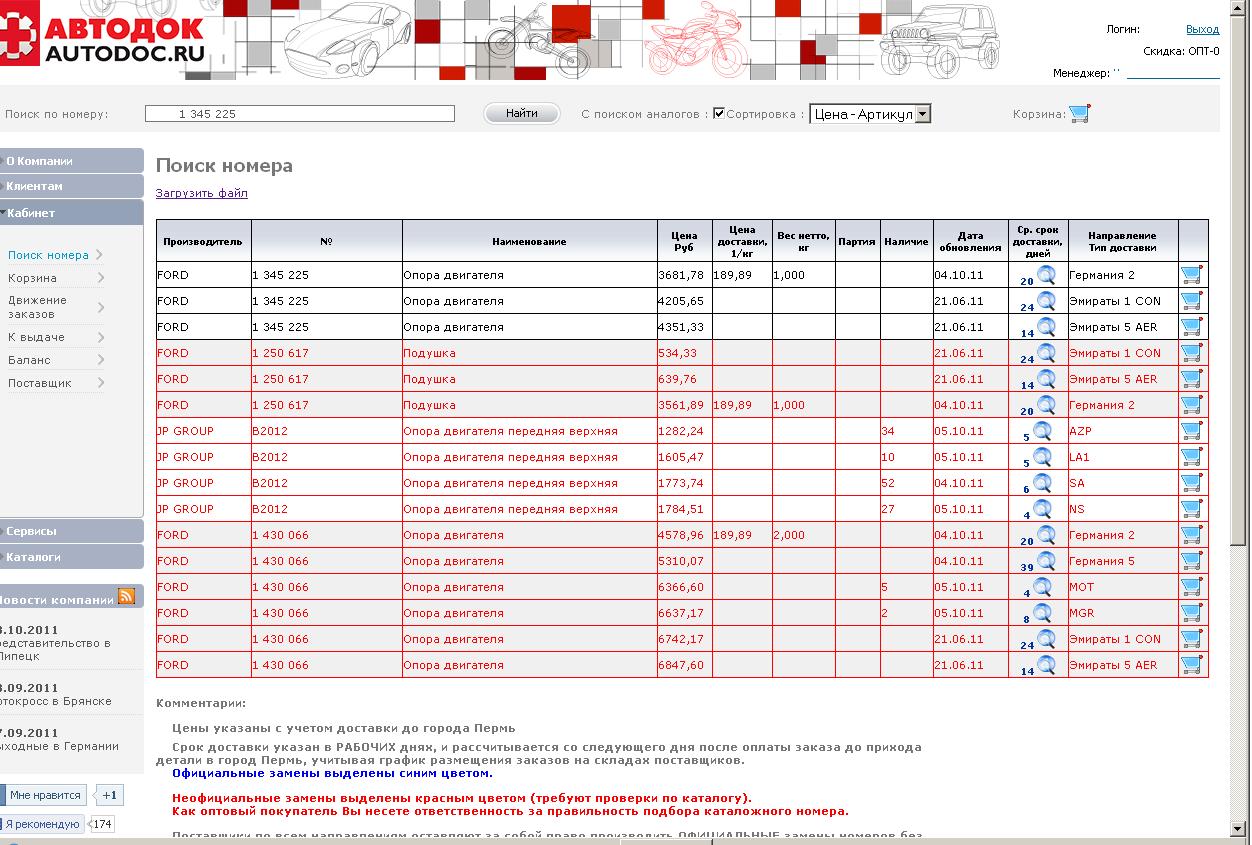Screen dimensions: 1252x845
Task: Add the 6847,60 Эмираты 5 AER row to cart
Action: click(x=1191, y=664)
